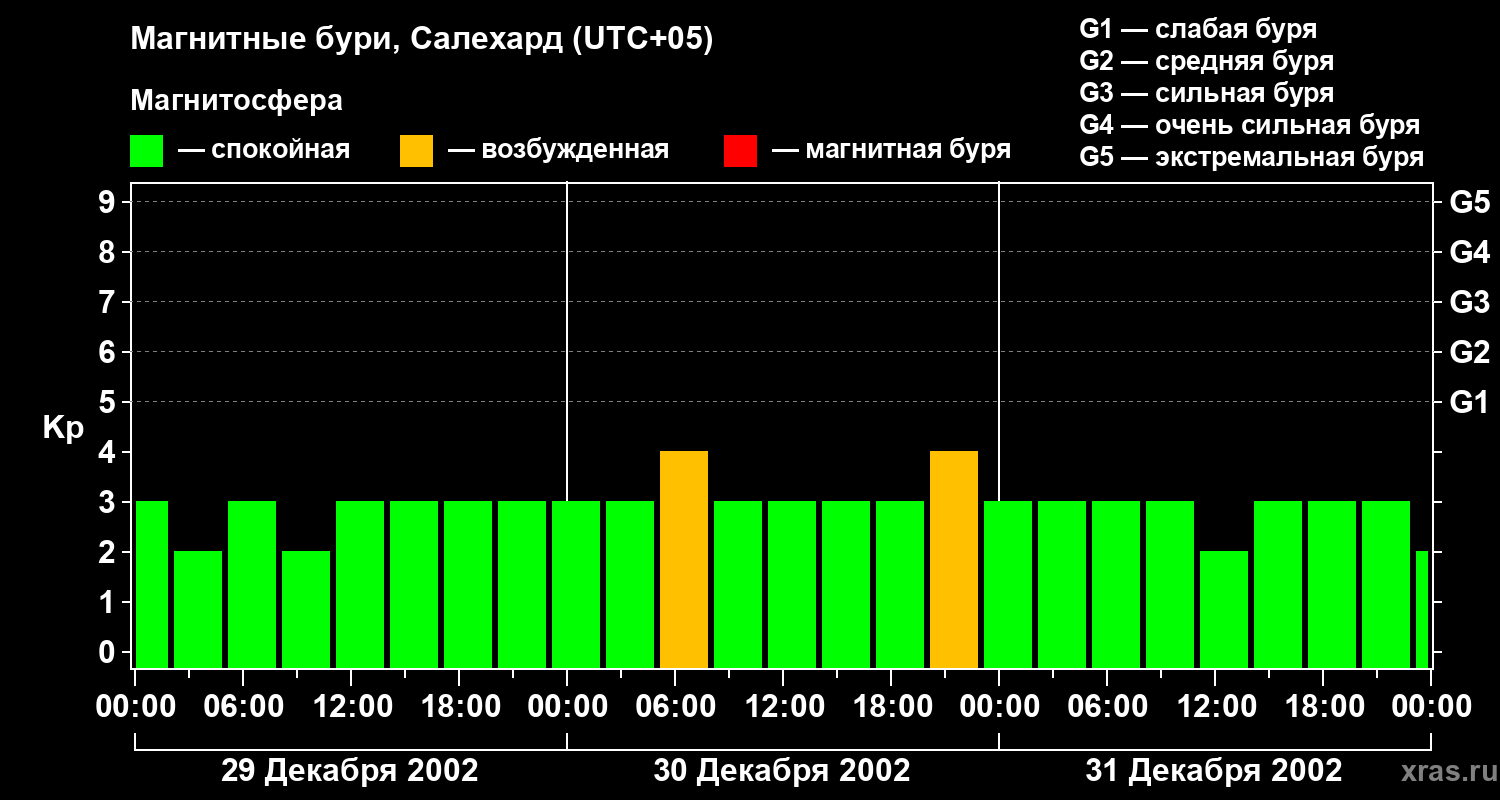
Task: Click the '— спокойная' legend label
Action: point(264,150)
